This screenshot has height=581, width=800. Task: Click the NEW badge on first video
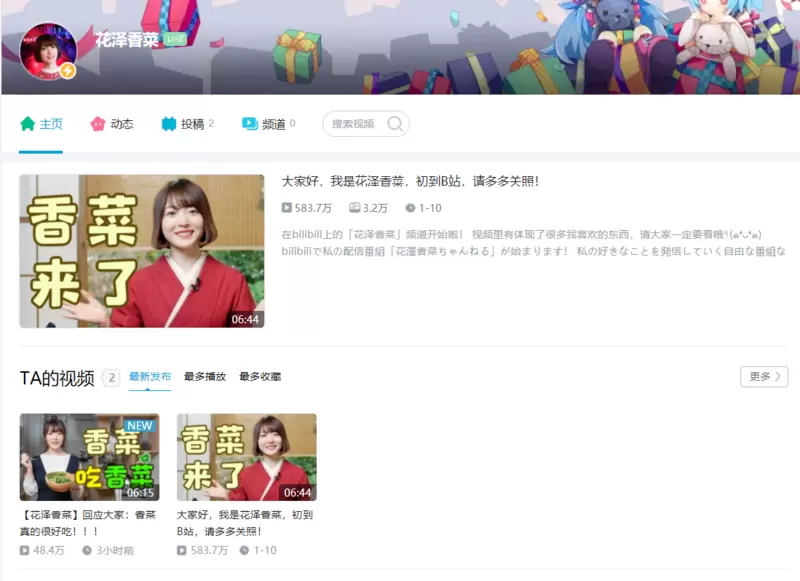click(x=140, y=425)
